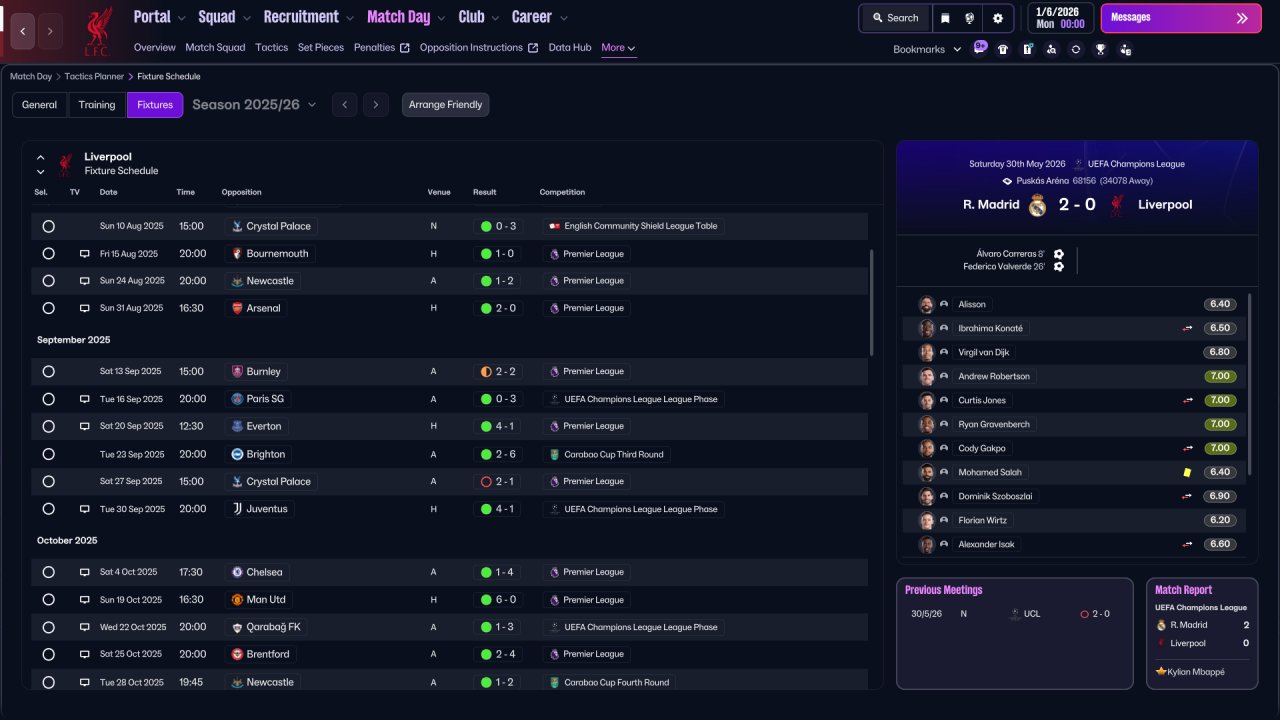Click the Real Madrid crest in match panel

click(x=1038, y=205)
